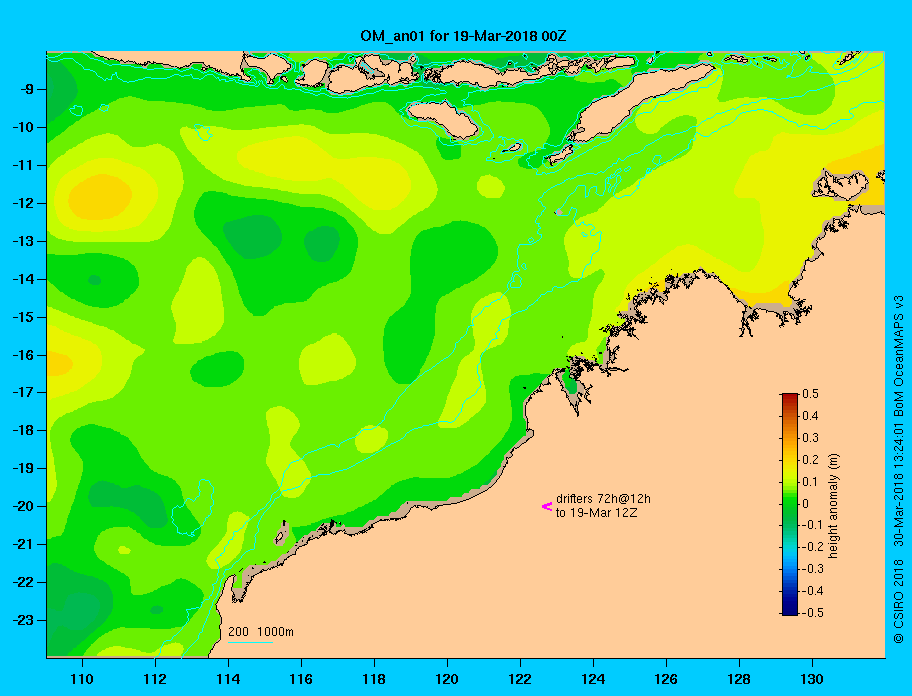Click the latitude axis label "-17"
The width and height of the screenshot is (912, 696).
23,392
